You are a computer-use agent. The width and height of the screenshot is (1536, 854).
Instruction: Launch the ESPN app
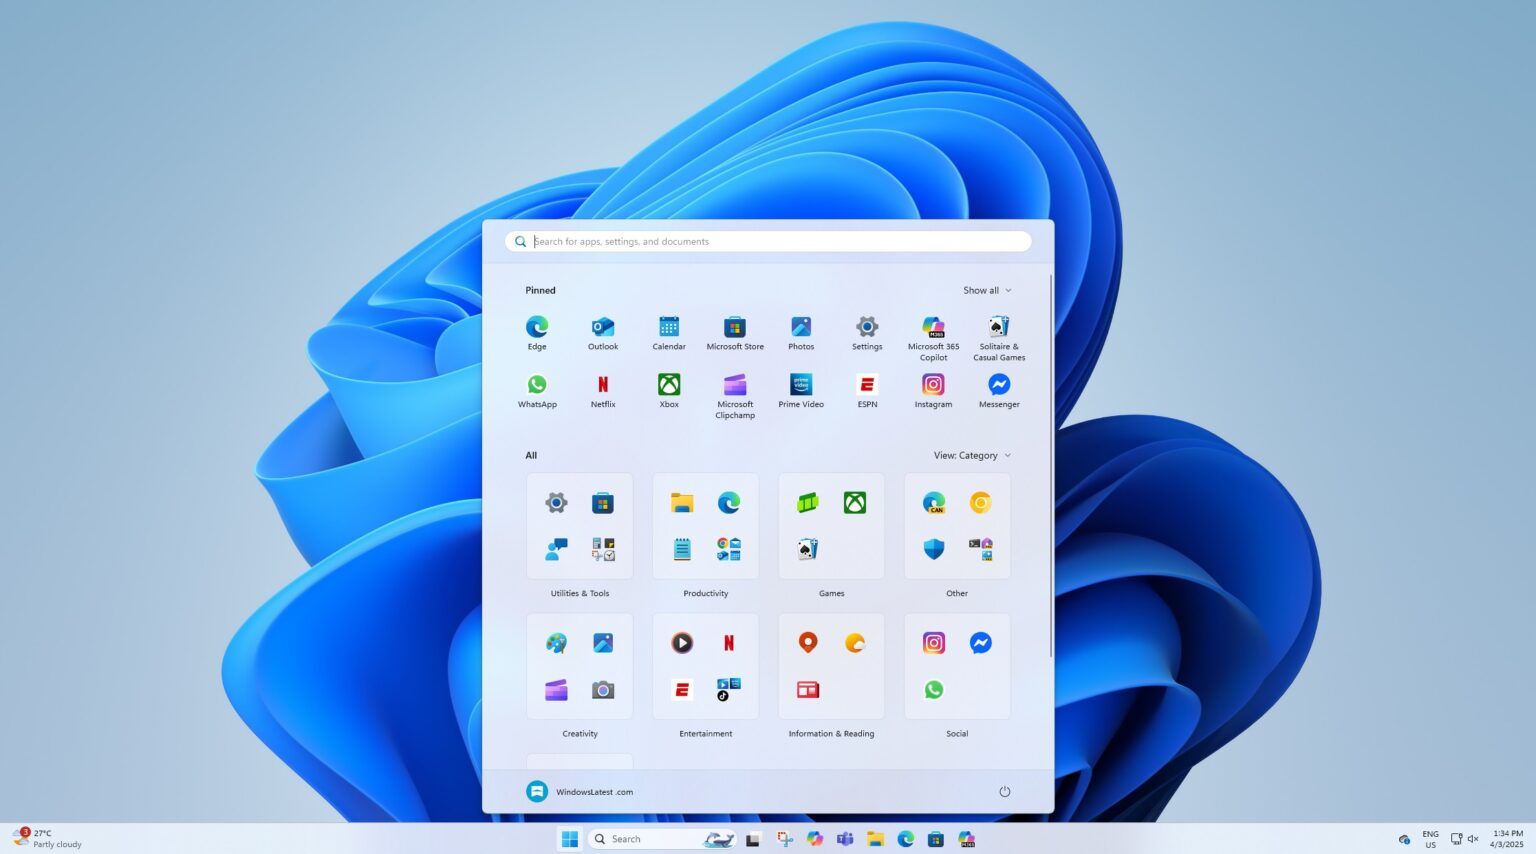pos(866,384)
